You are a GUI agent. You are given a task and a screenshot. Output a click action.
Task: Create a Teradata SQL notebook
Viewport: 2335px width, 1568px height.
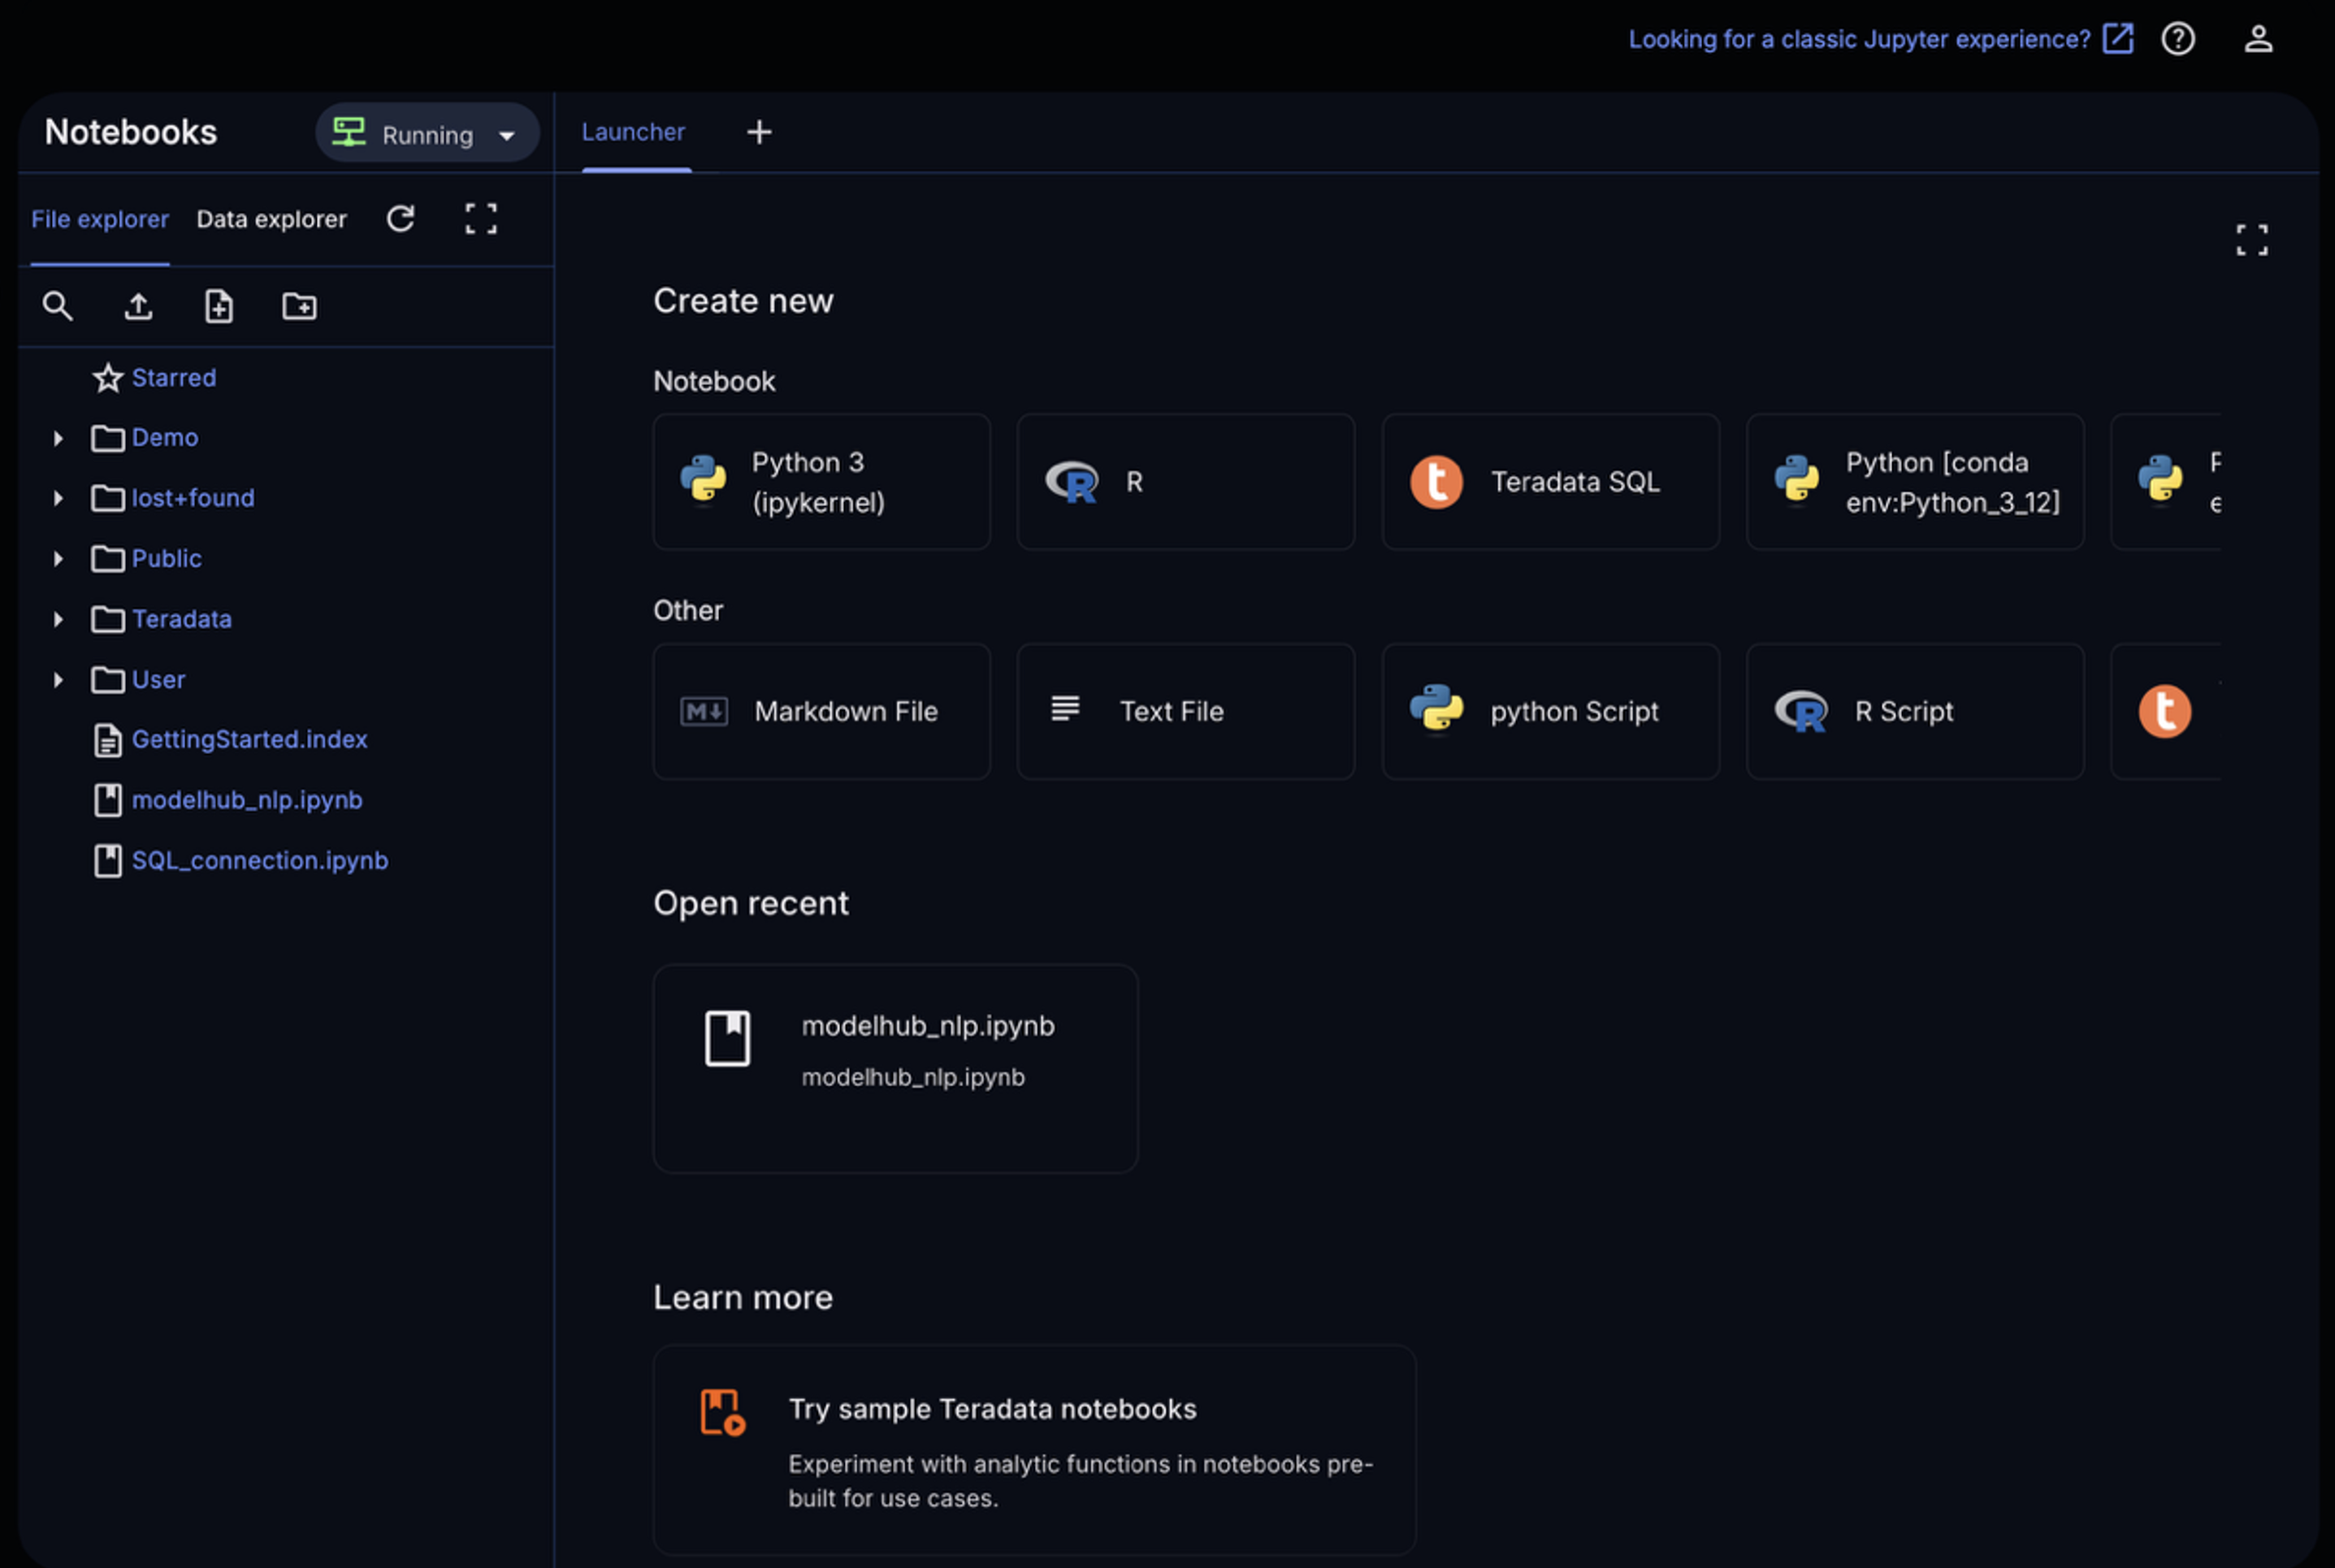1550,482
